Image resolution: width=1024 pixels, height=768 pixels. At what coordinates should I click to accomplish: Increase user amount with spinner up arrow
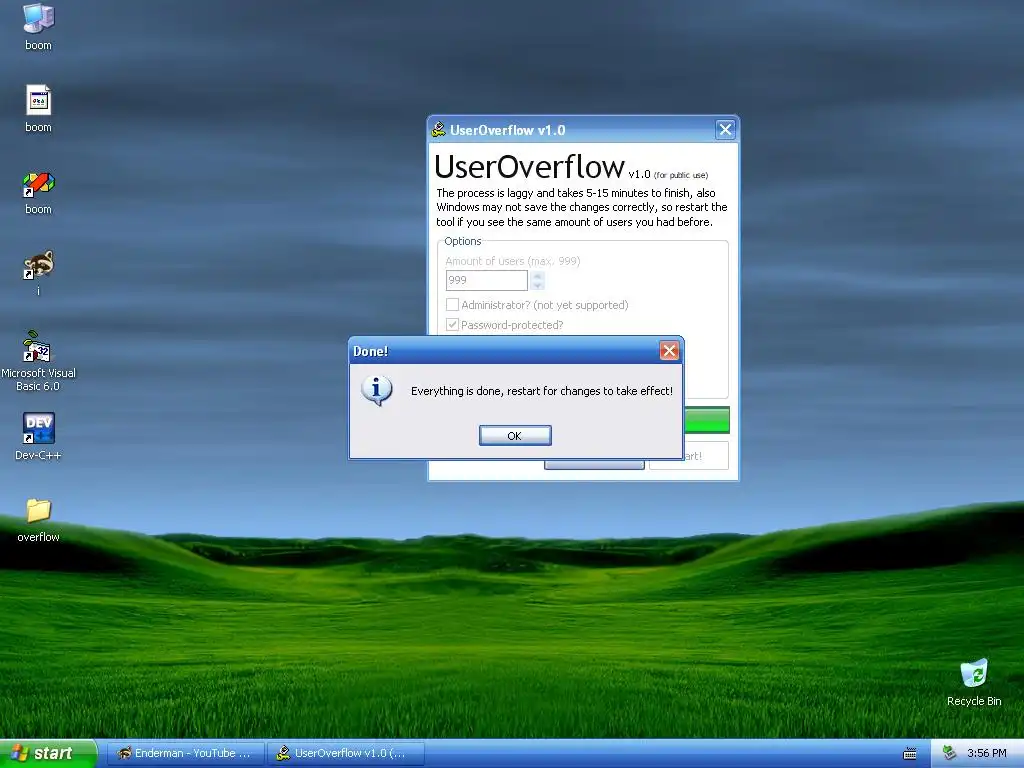click(x=537, y=276)
